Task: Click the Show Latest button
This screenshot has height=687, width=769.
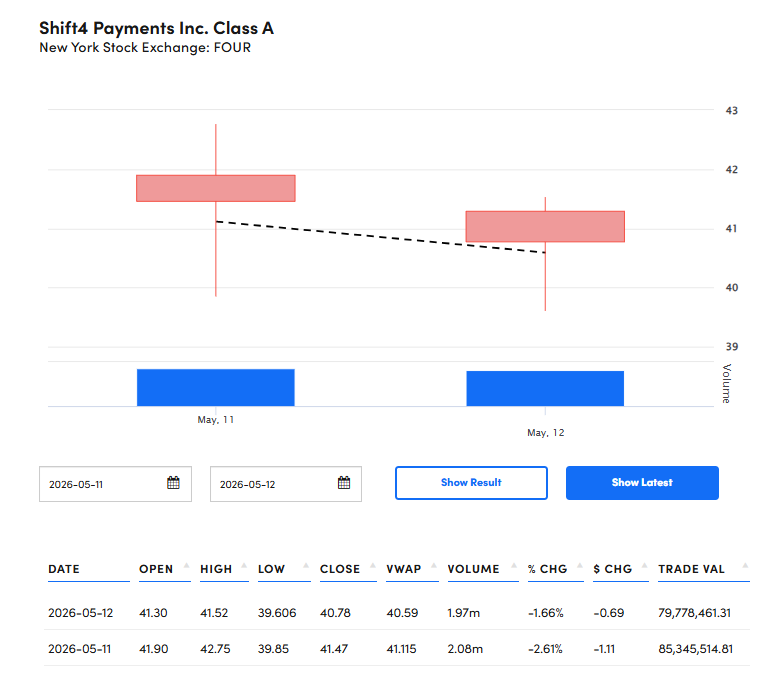Action: [642, 483]
